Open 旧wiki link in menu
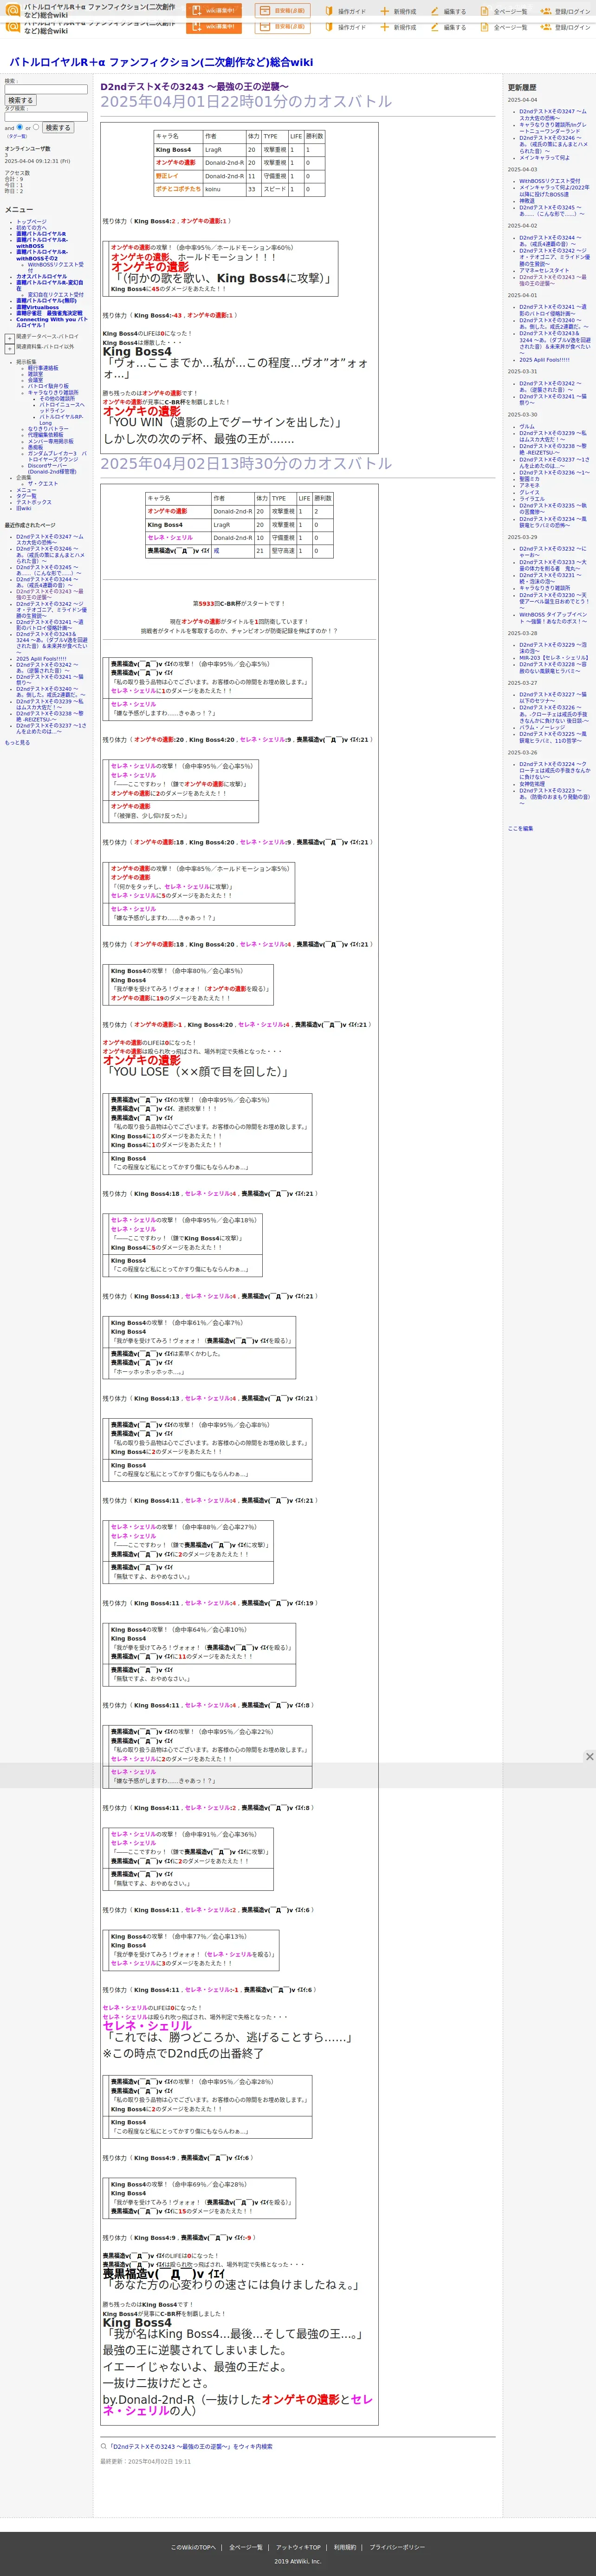Viewport: 596px width, 2576px height. pyautogui.click(x=23, y=508)
